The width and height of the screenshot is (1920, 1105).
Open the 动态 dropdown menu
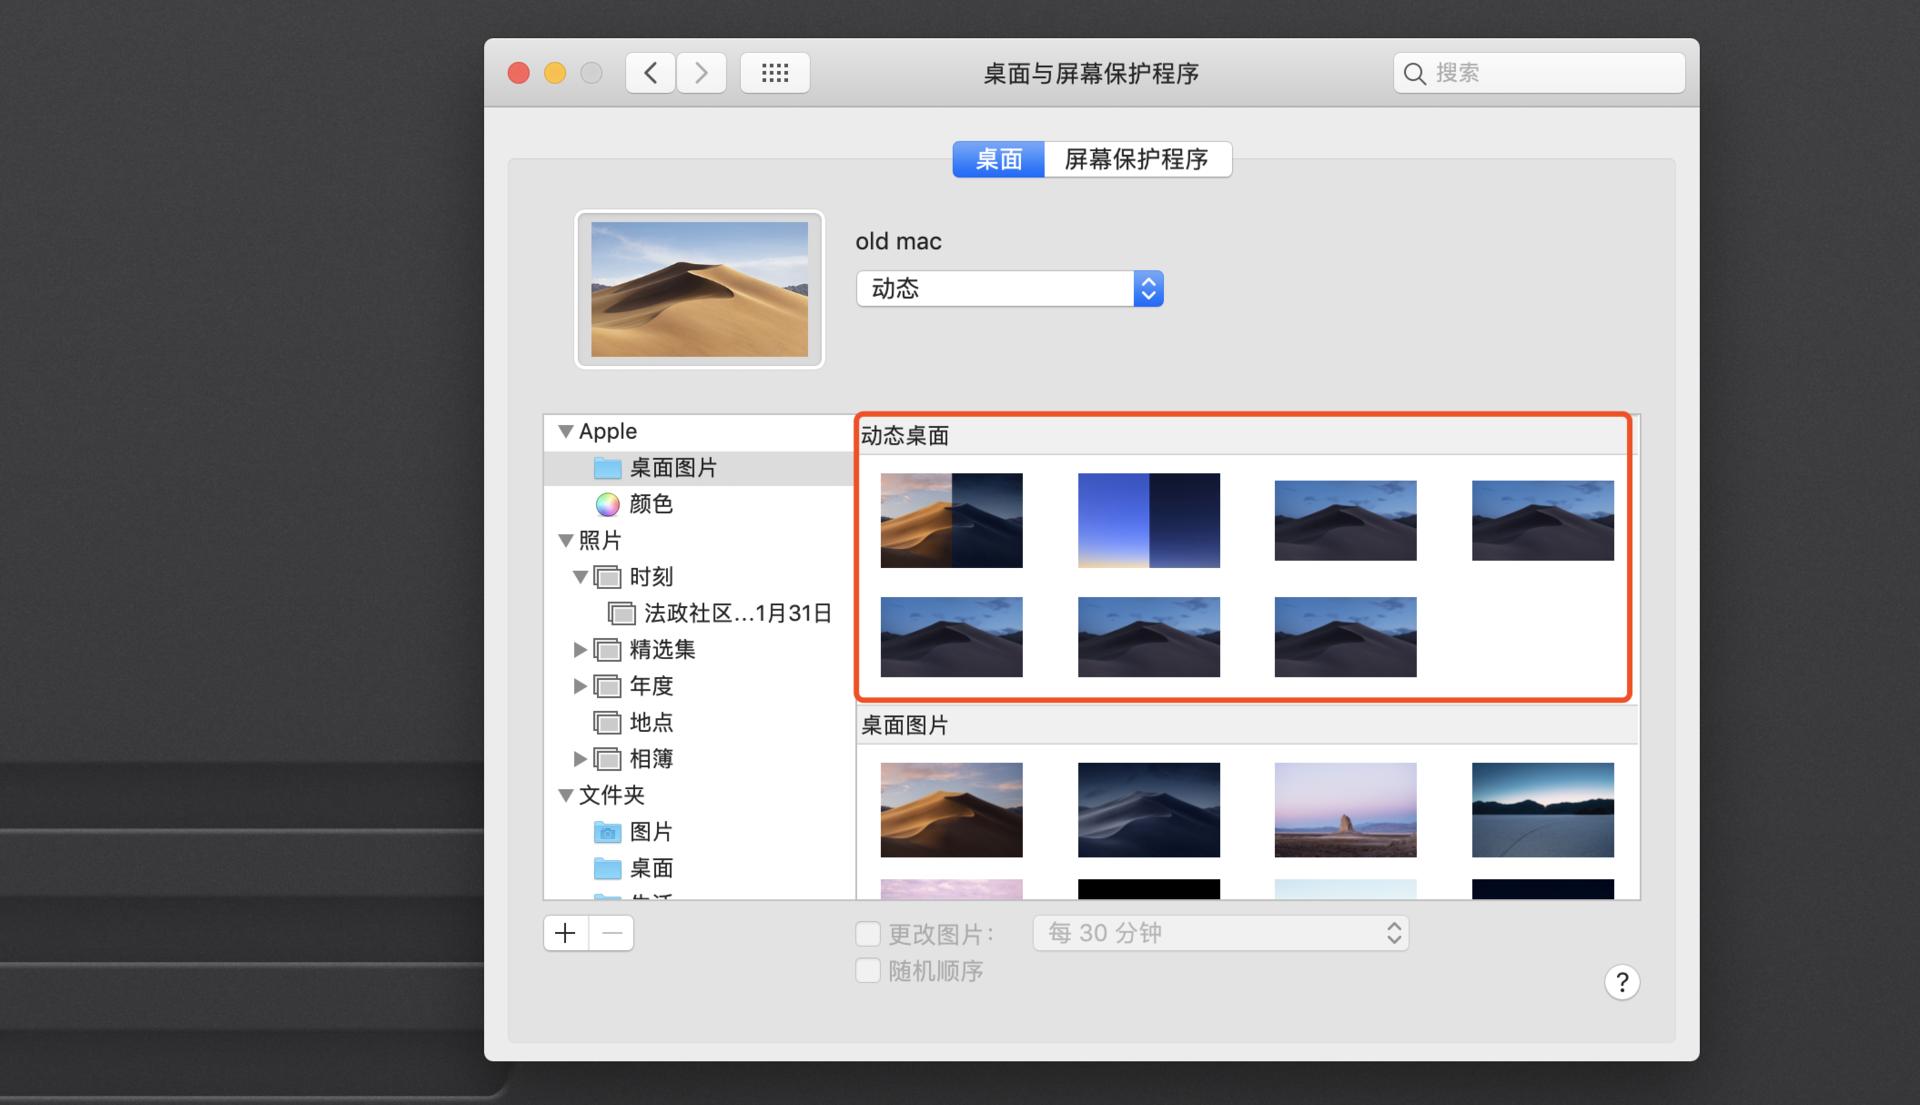[1008, 288]
